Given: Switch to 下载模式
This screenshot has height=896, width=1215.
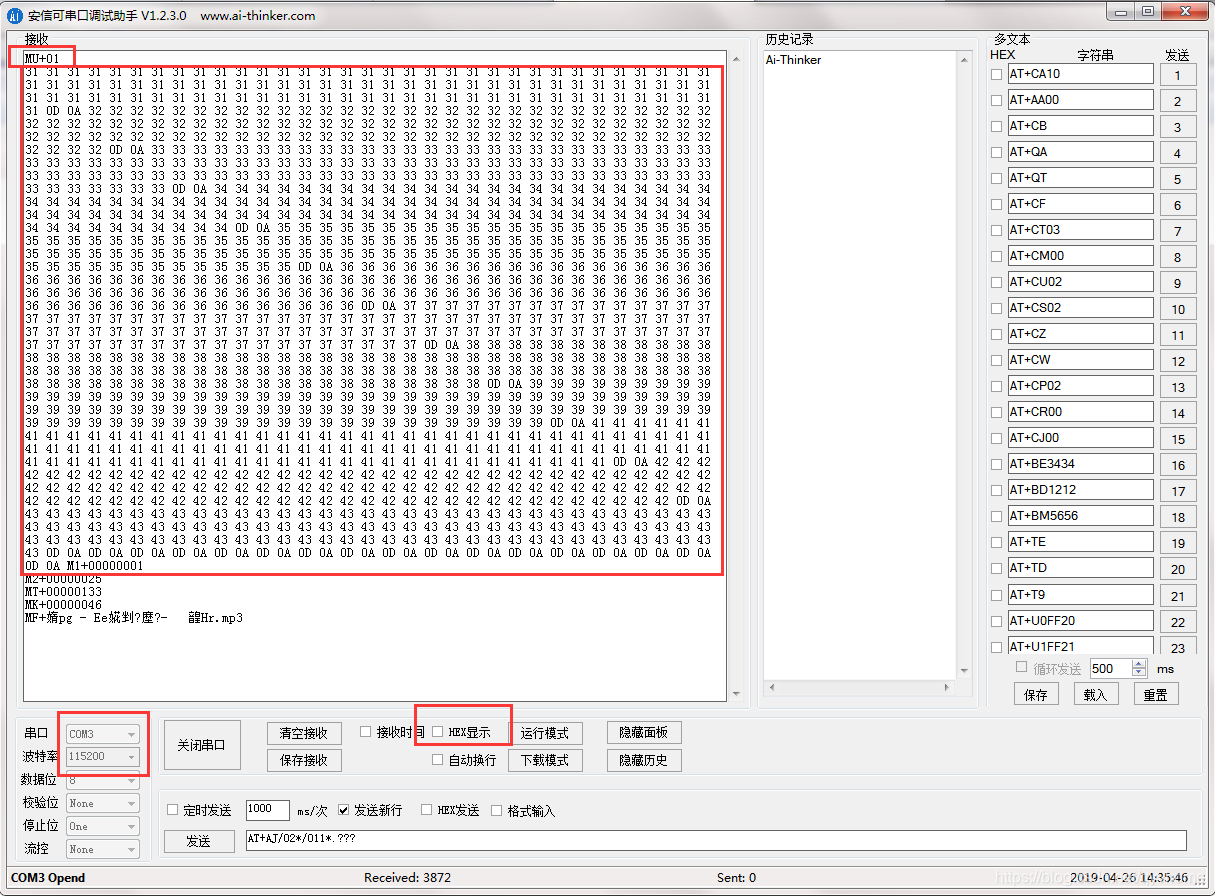Looking at the screenshot, I should [x=545, y=760].
